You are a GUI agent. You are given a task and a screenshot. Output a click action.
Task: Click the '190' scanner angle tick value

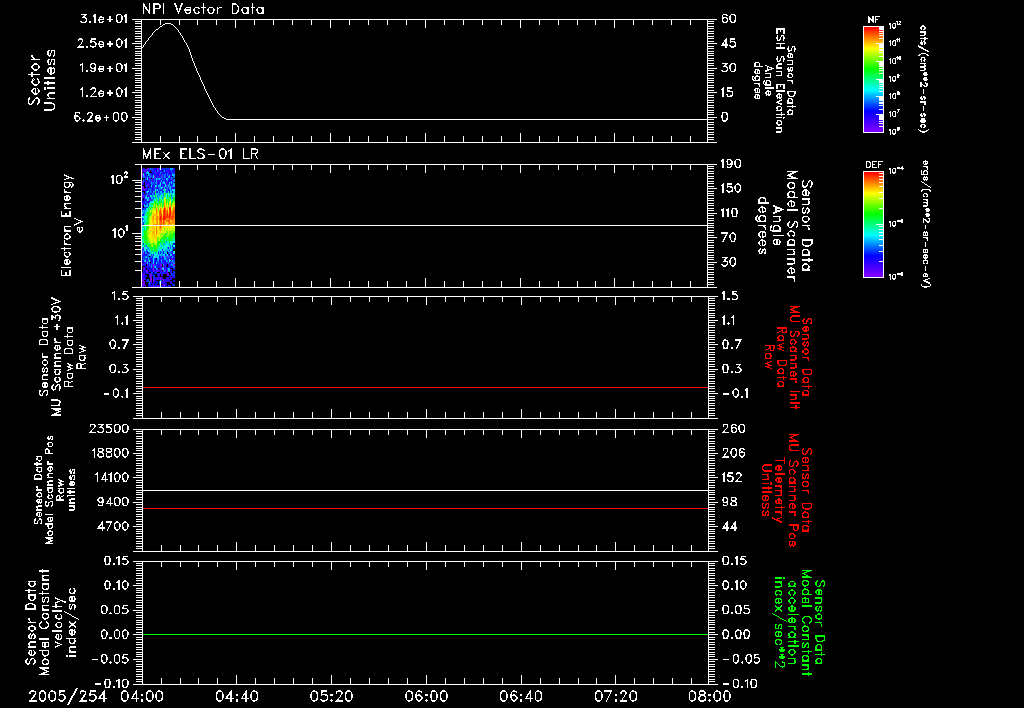731,164
